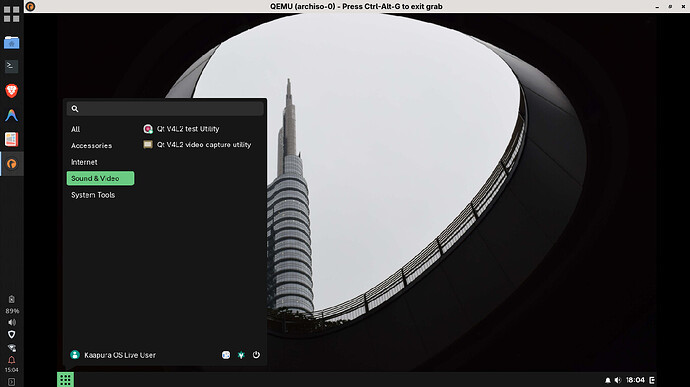Click the 89% battery percentage text
The image size is (690, 387).
coord(12,311)
